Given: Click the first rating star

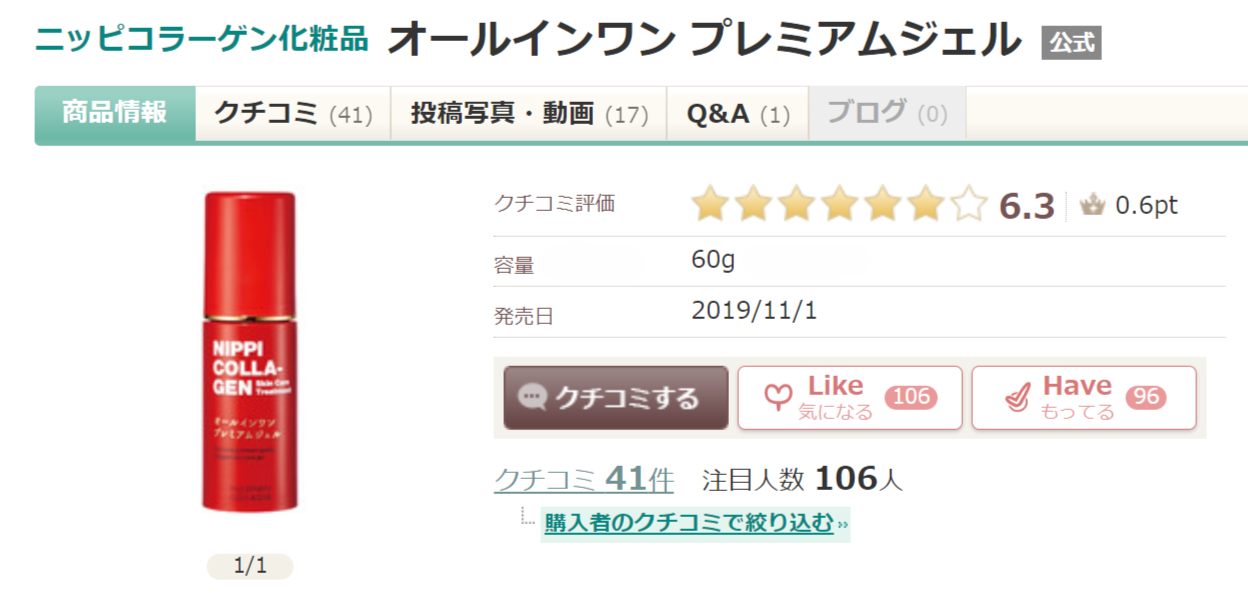Looking at the screenshot, I should point(710,204).
